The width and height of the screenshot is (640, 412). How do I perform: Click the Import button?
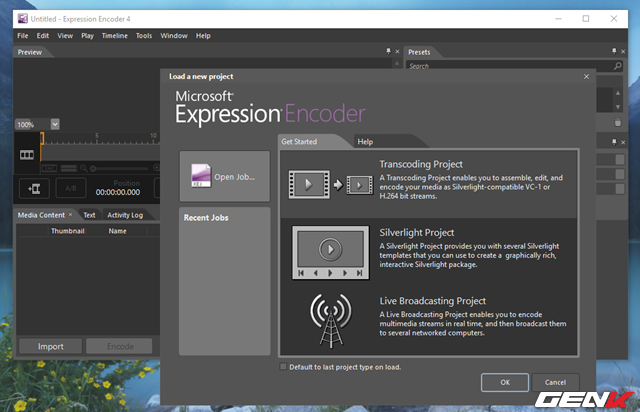[50, 346]
